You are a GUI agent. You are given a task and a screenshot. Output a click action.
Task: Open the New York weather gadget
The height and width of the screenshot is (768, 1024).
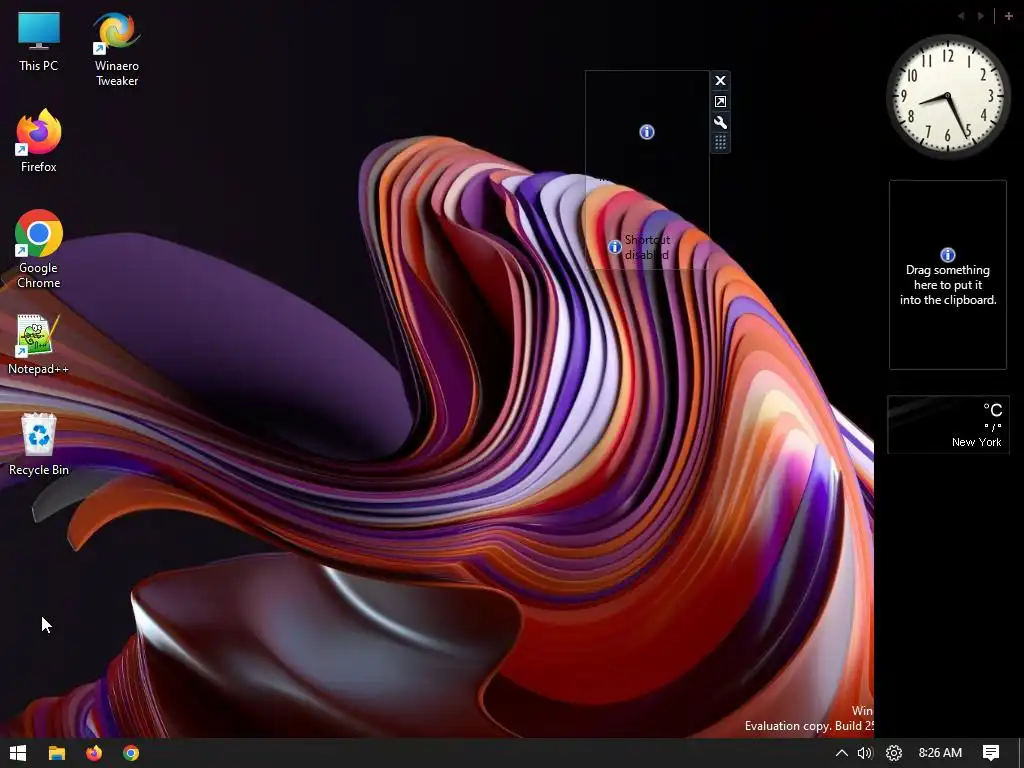tap(948, 424)
